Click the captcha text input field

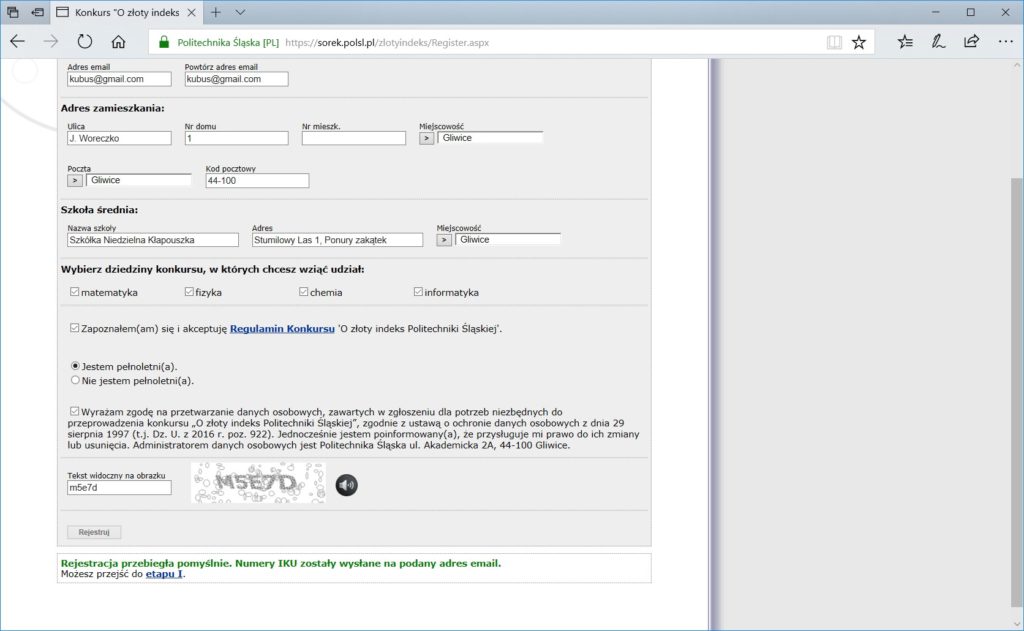[x=119, y=488]
